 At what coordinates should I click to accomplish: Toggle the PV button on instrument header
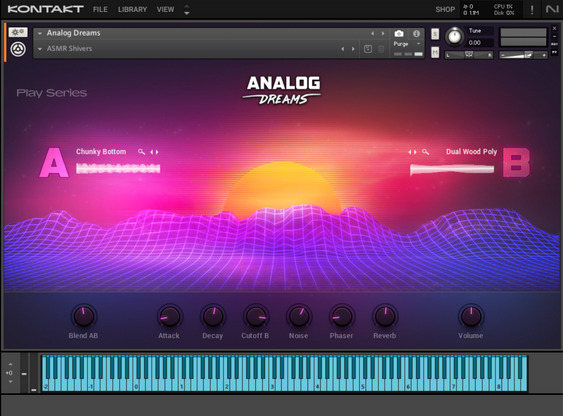(554, 52)
